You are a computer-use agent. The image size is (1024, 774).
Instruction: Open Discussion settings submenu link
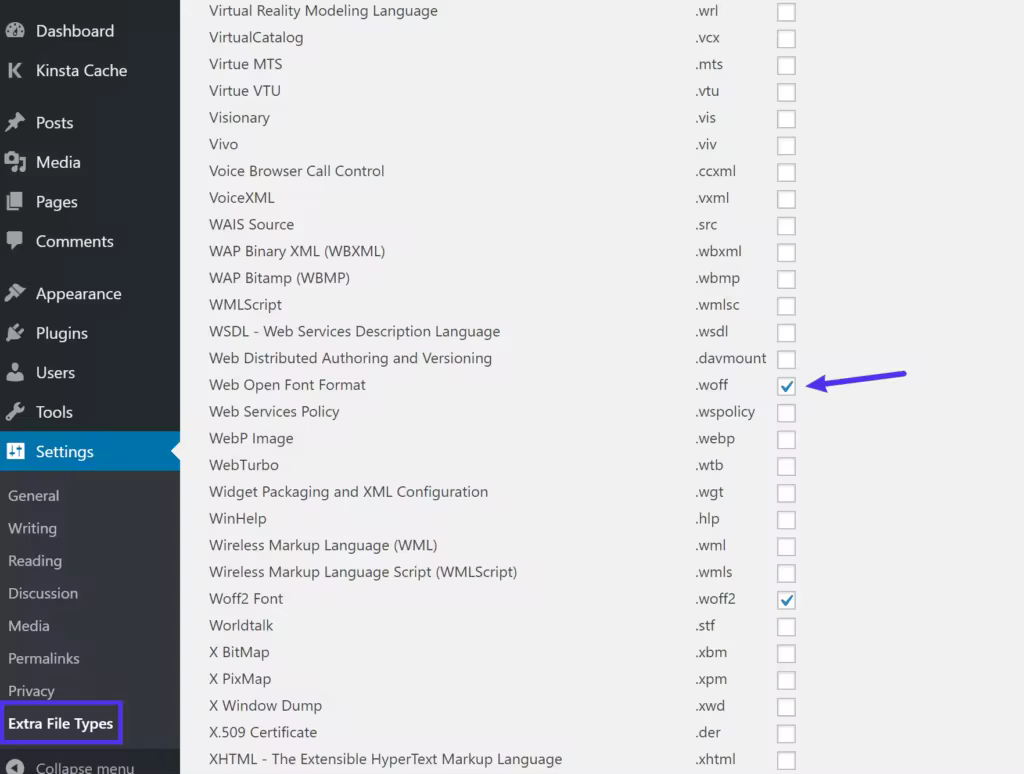pos(43,593)
